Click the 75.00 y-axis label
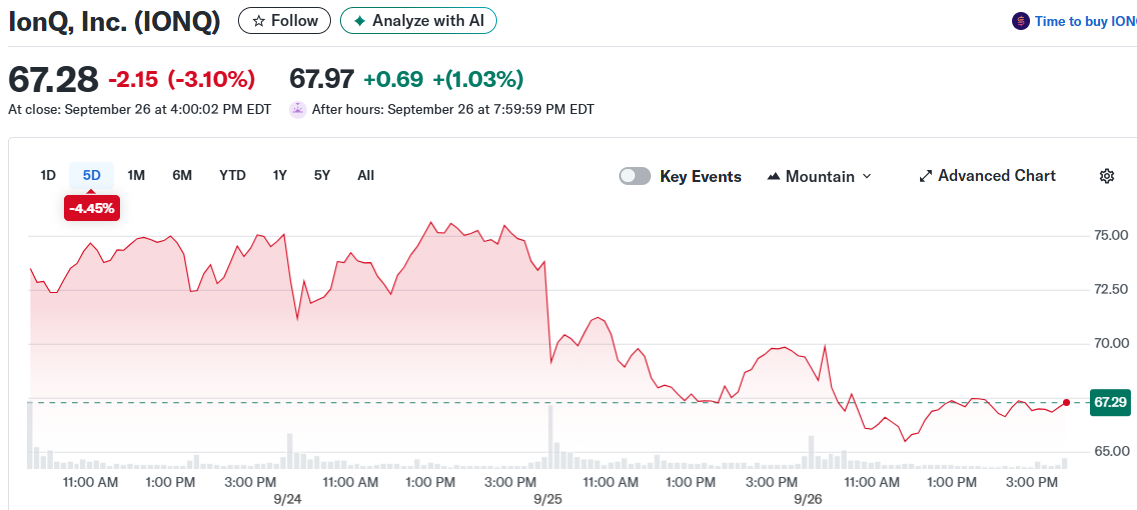The width and height of the screenshot is (1137, 510). click(1111, 236)
